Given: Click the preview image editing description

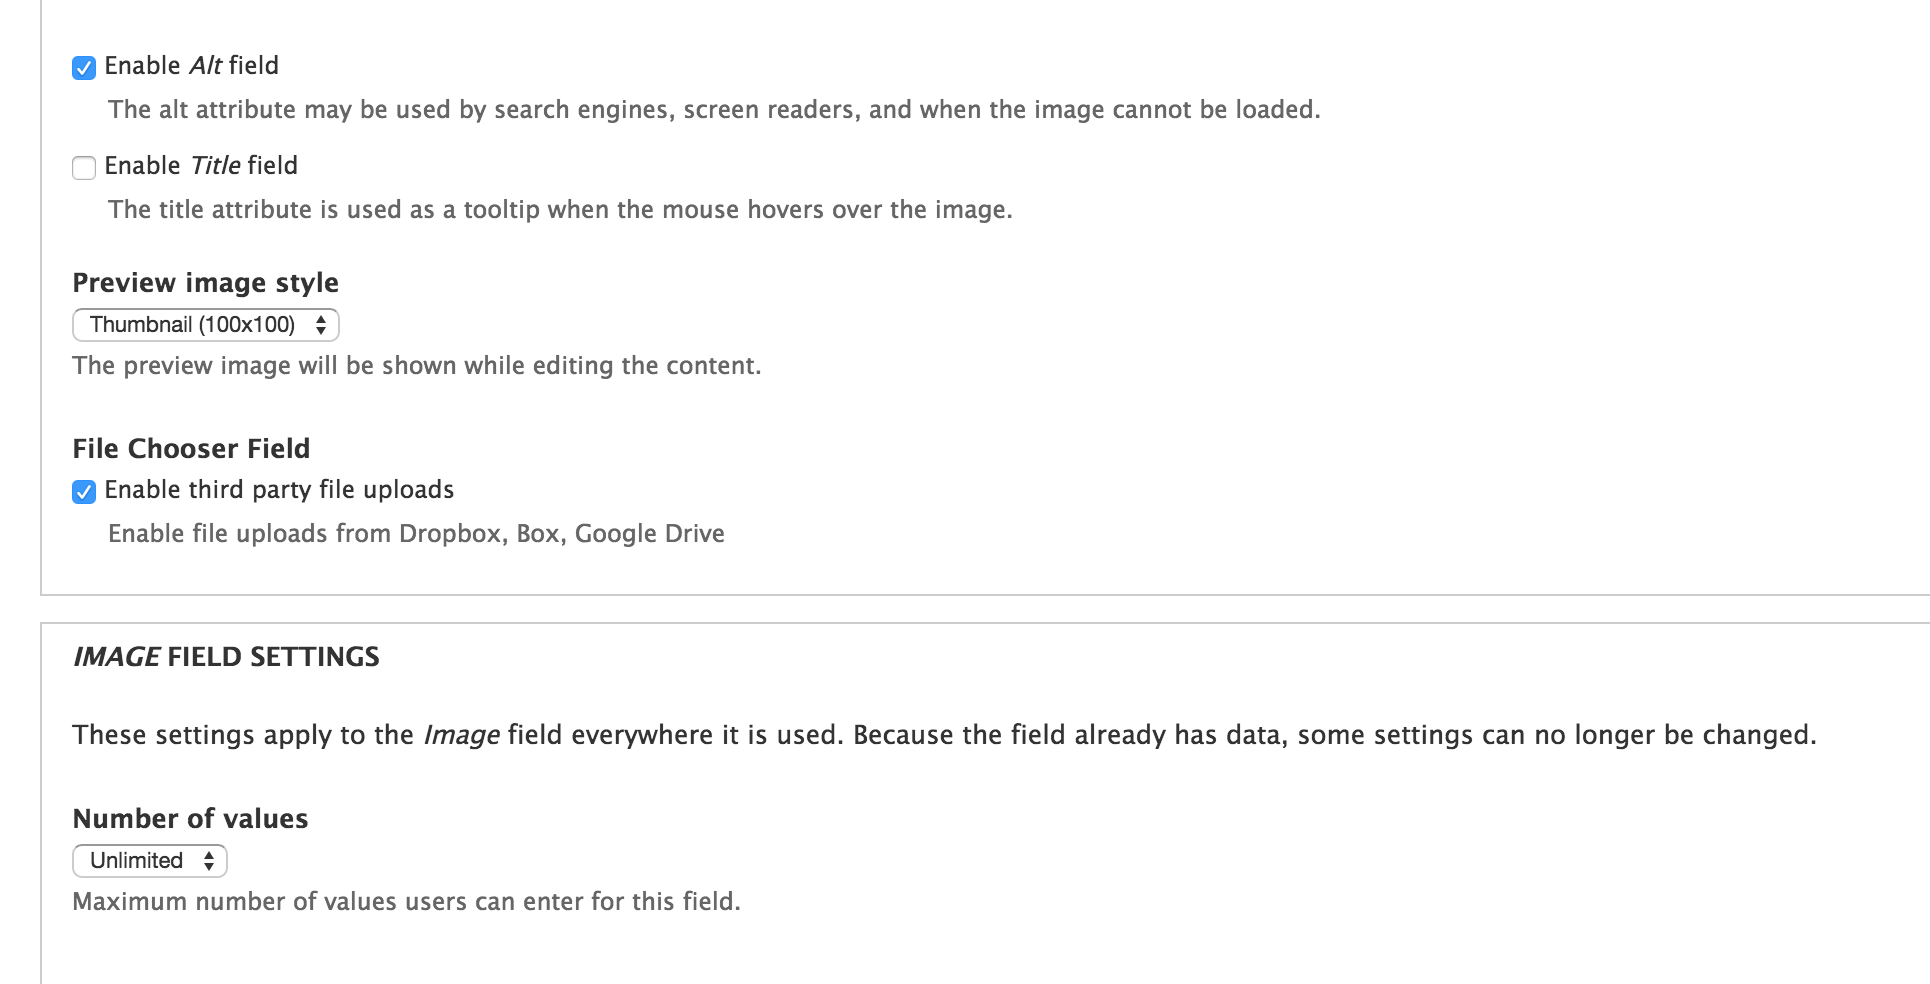Looking at the screenshot, I should tap(416, 366).
